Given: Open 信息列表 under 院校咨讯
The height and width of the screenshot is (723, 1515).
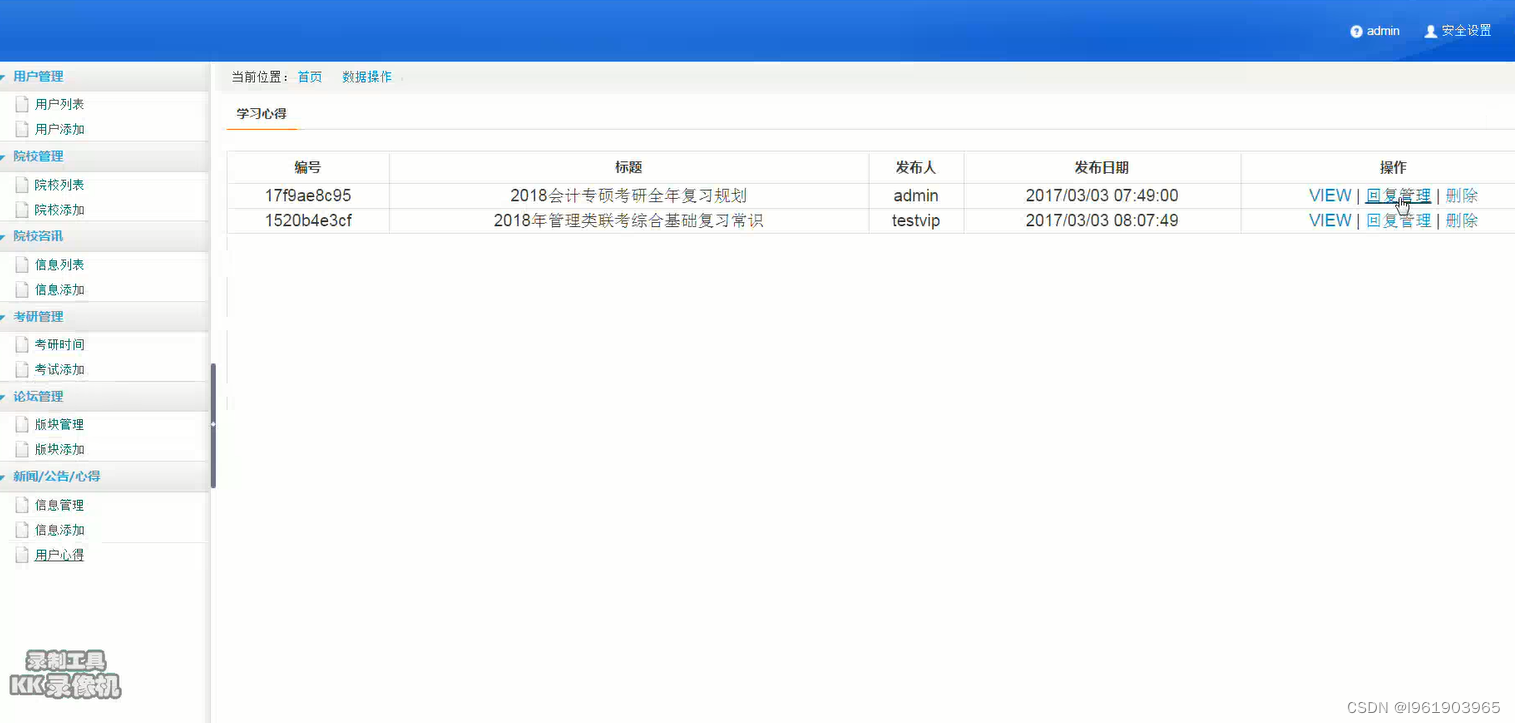Looking at the screenshot, I should 59,265.
